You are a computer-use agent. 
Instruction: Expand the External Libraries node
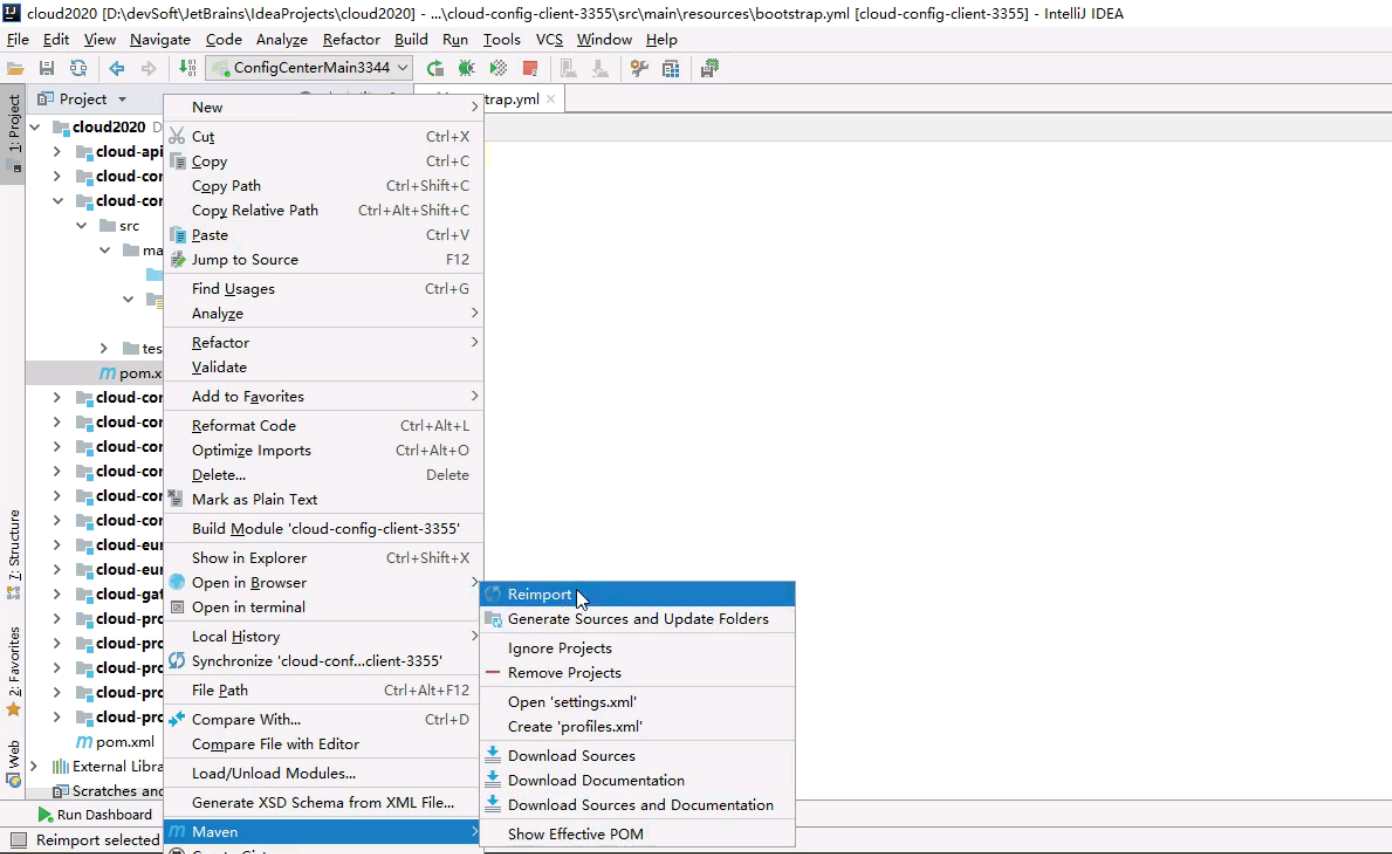tap(35, 766)
